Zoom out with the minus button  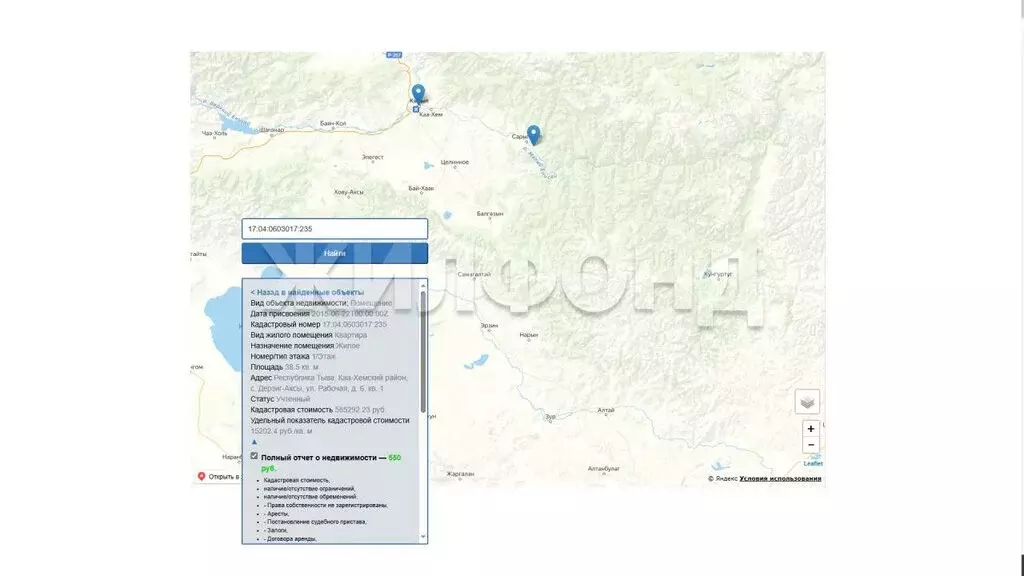click(810, 445)
